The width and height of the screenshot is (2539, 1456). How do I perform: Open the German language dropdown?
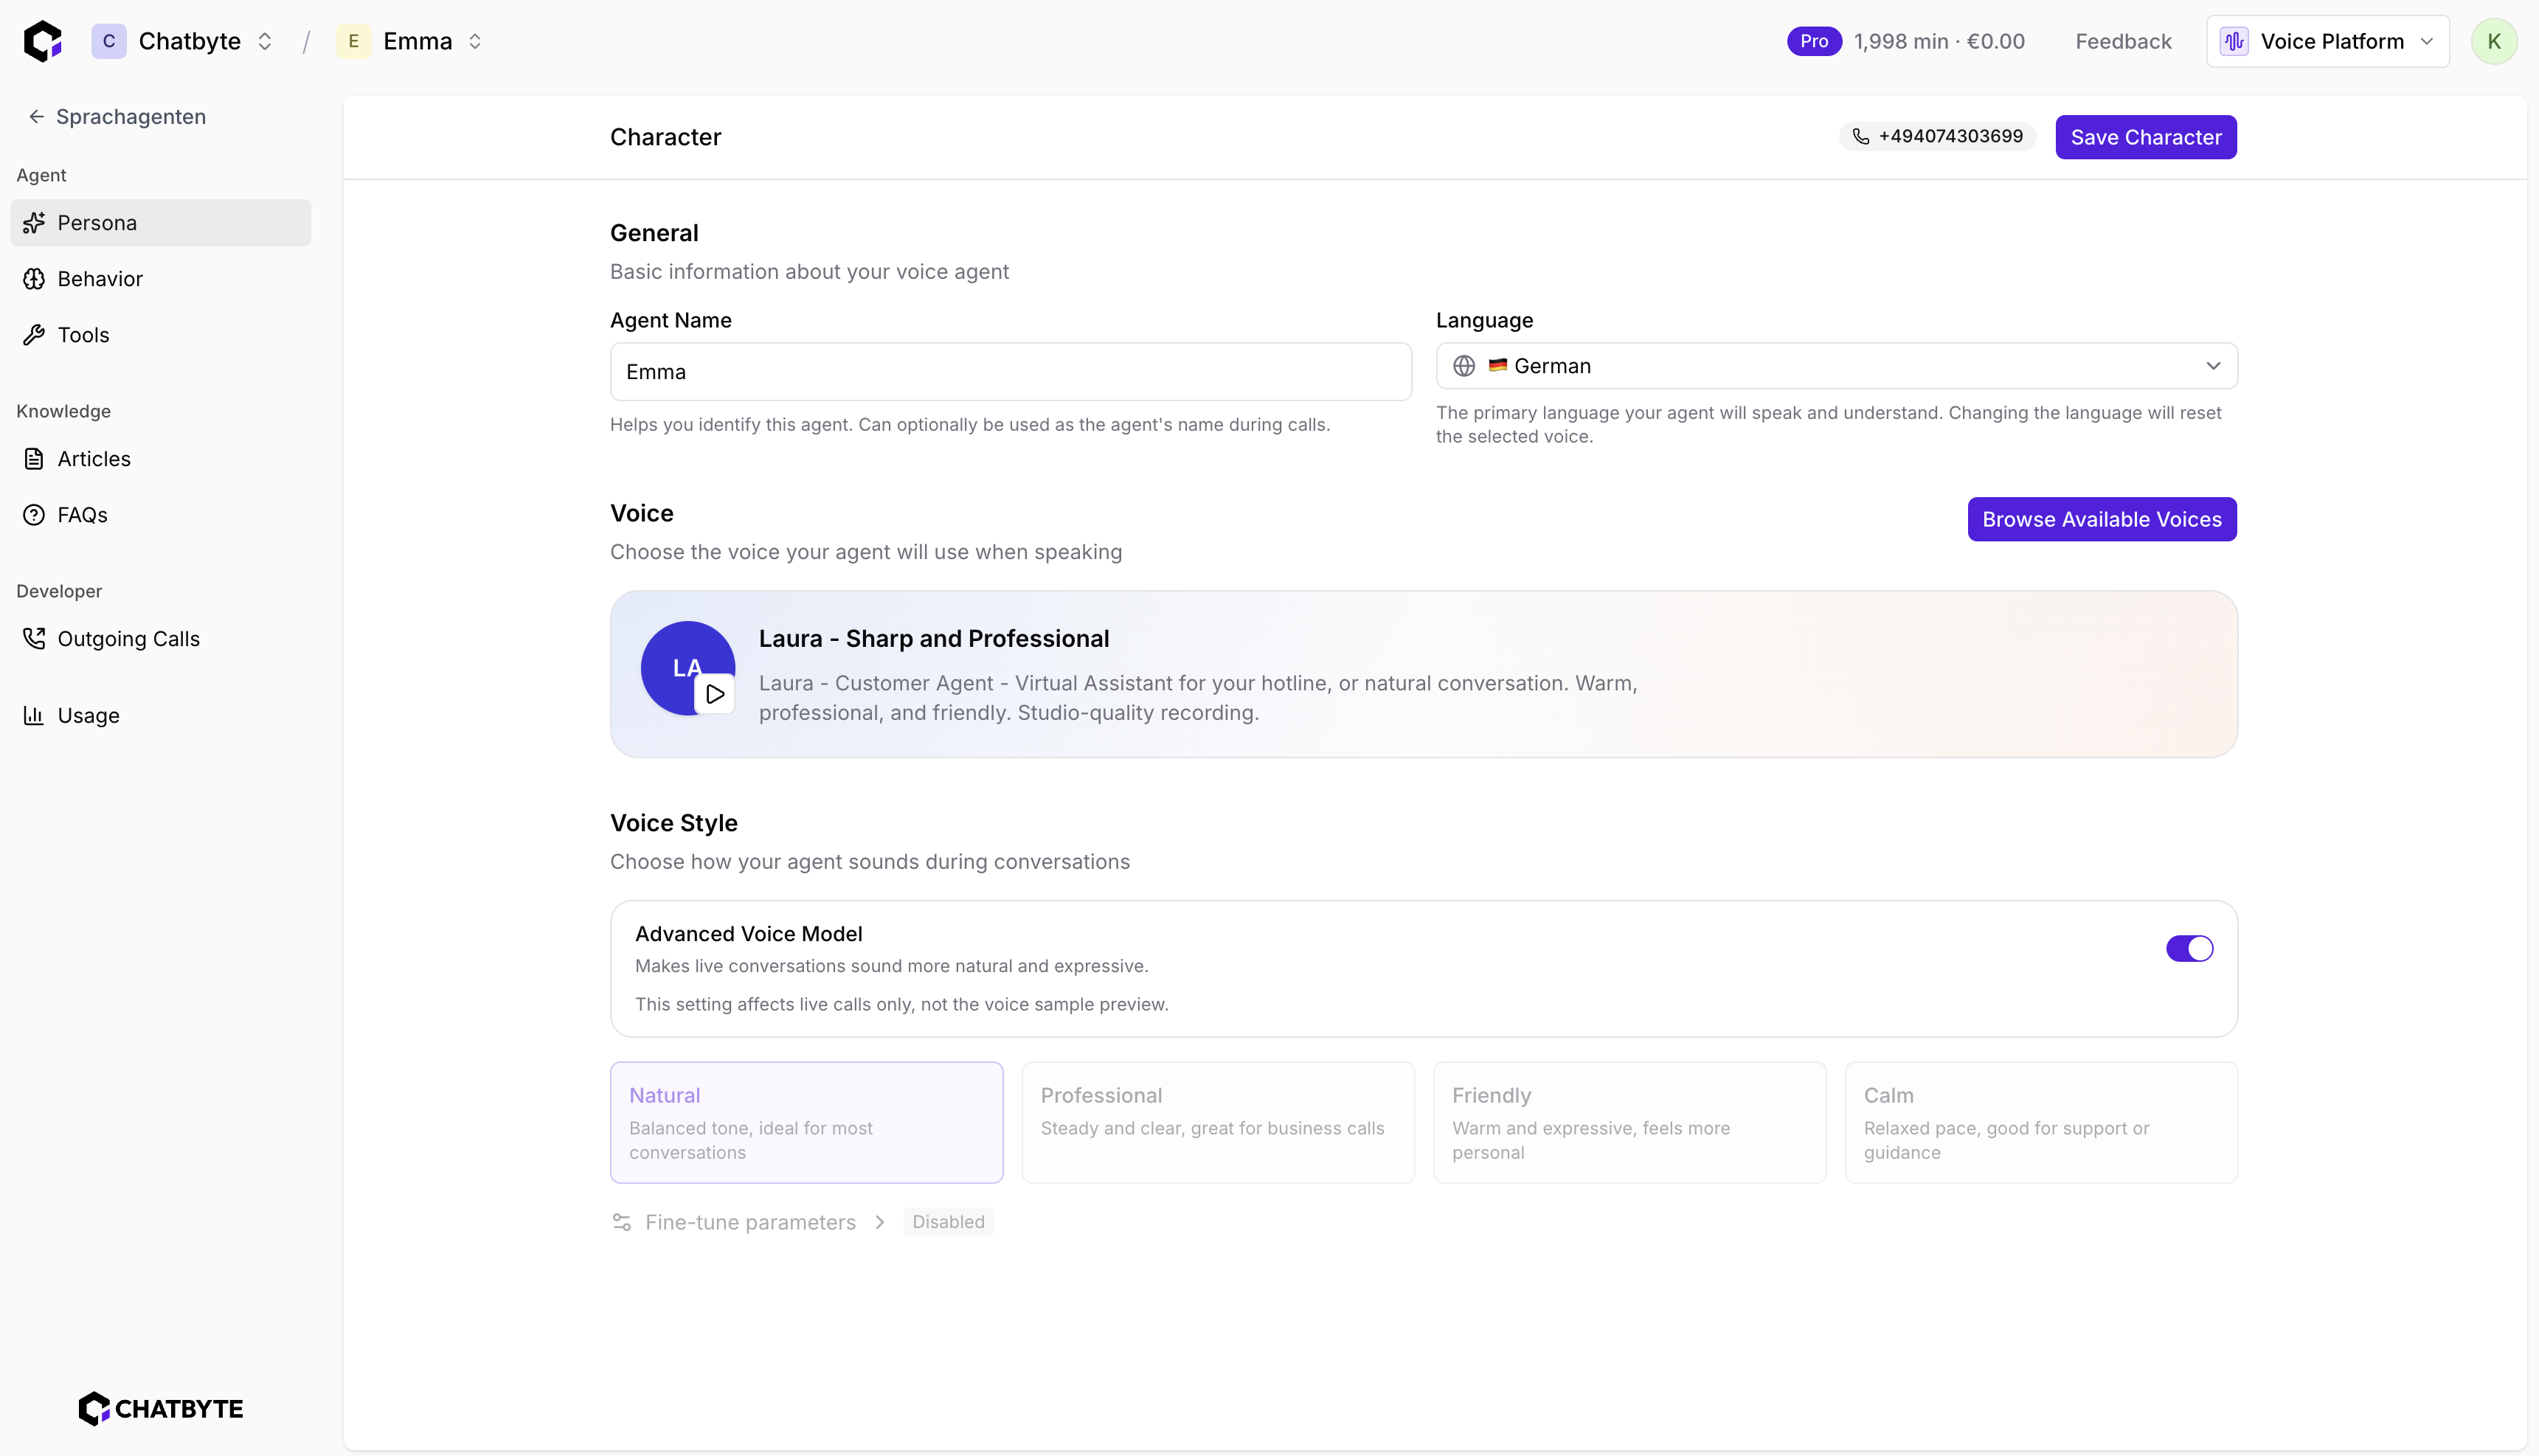click(x=1836, y=366)
